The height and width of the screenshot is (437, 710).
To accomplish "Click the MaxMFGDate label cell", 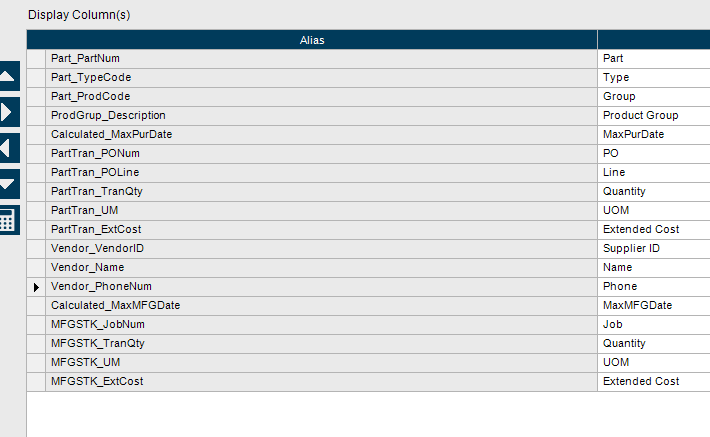I will pyautogui.click(x=653, y=306).
